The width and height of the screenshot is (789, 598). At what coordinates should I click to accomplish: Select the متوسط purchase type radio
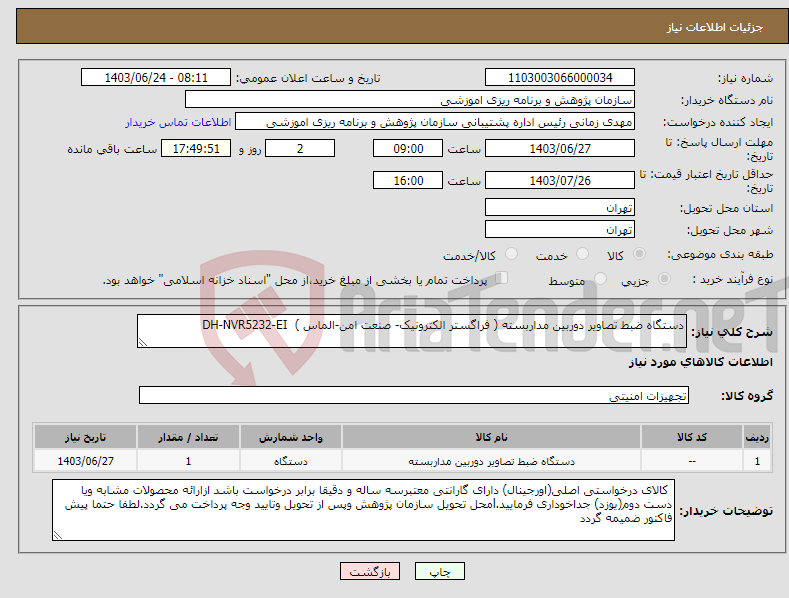click(x=600, y=279)
